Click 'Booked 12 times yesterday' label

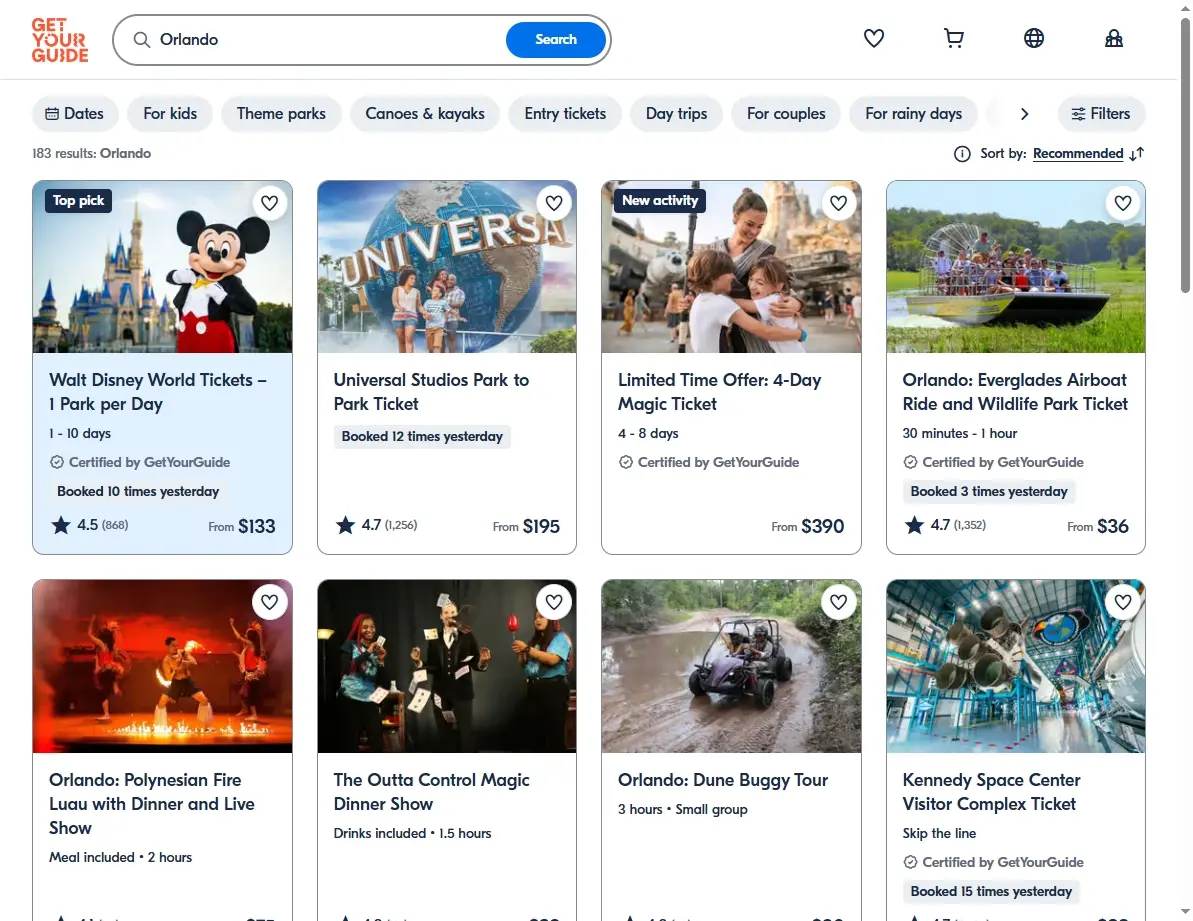tap(422, 437)
